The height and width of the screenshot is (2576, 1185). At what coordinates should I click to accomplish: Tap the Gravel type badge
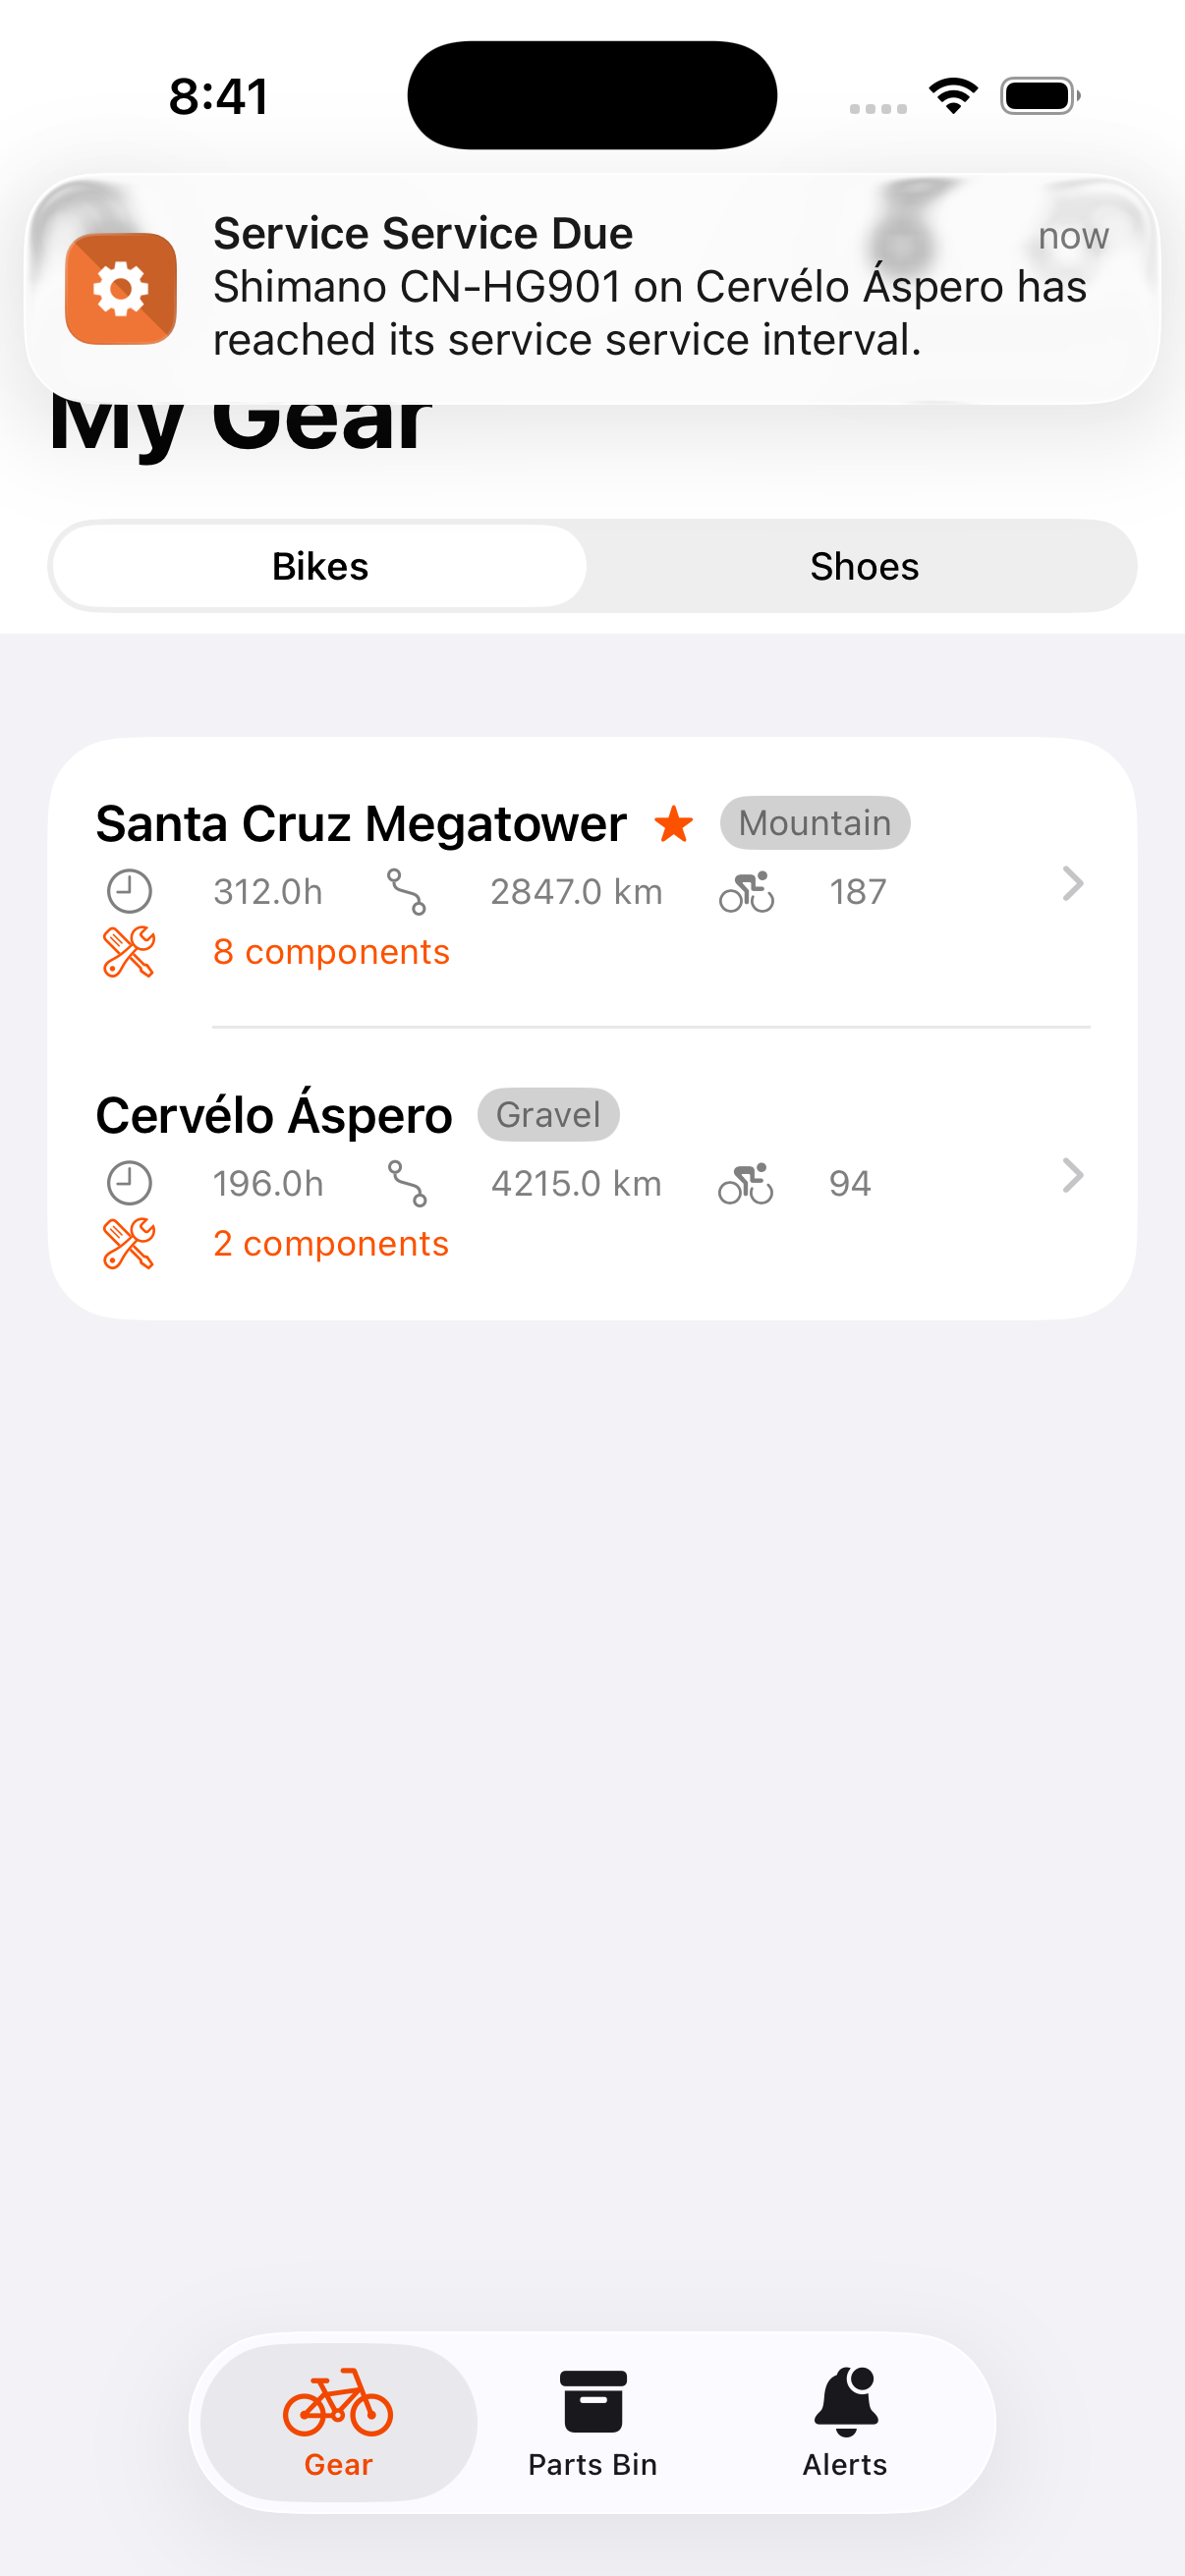click(x=548, y=1115)
